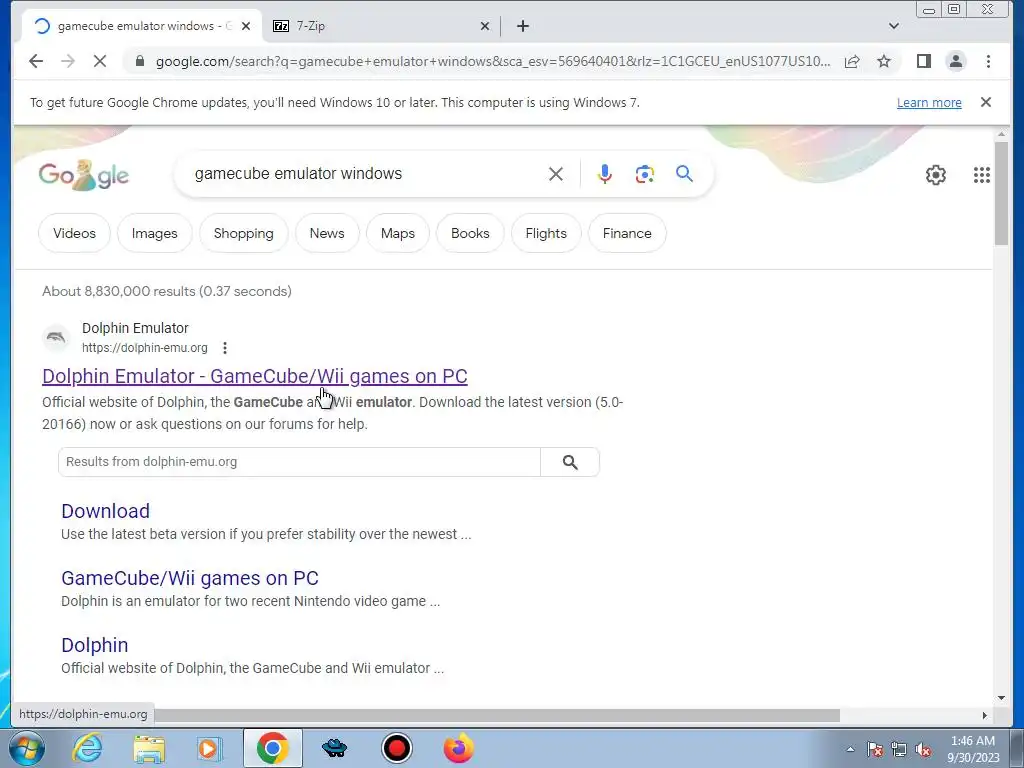Share this page from the address bar
The image size is (1024, 768).
pos(852,61)
